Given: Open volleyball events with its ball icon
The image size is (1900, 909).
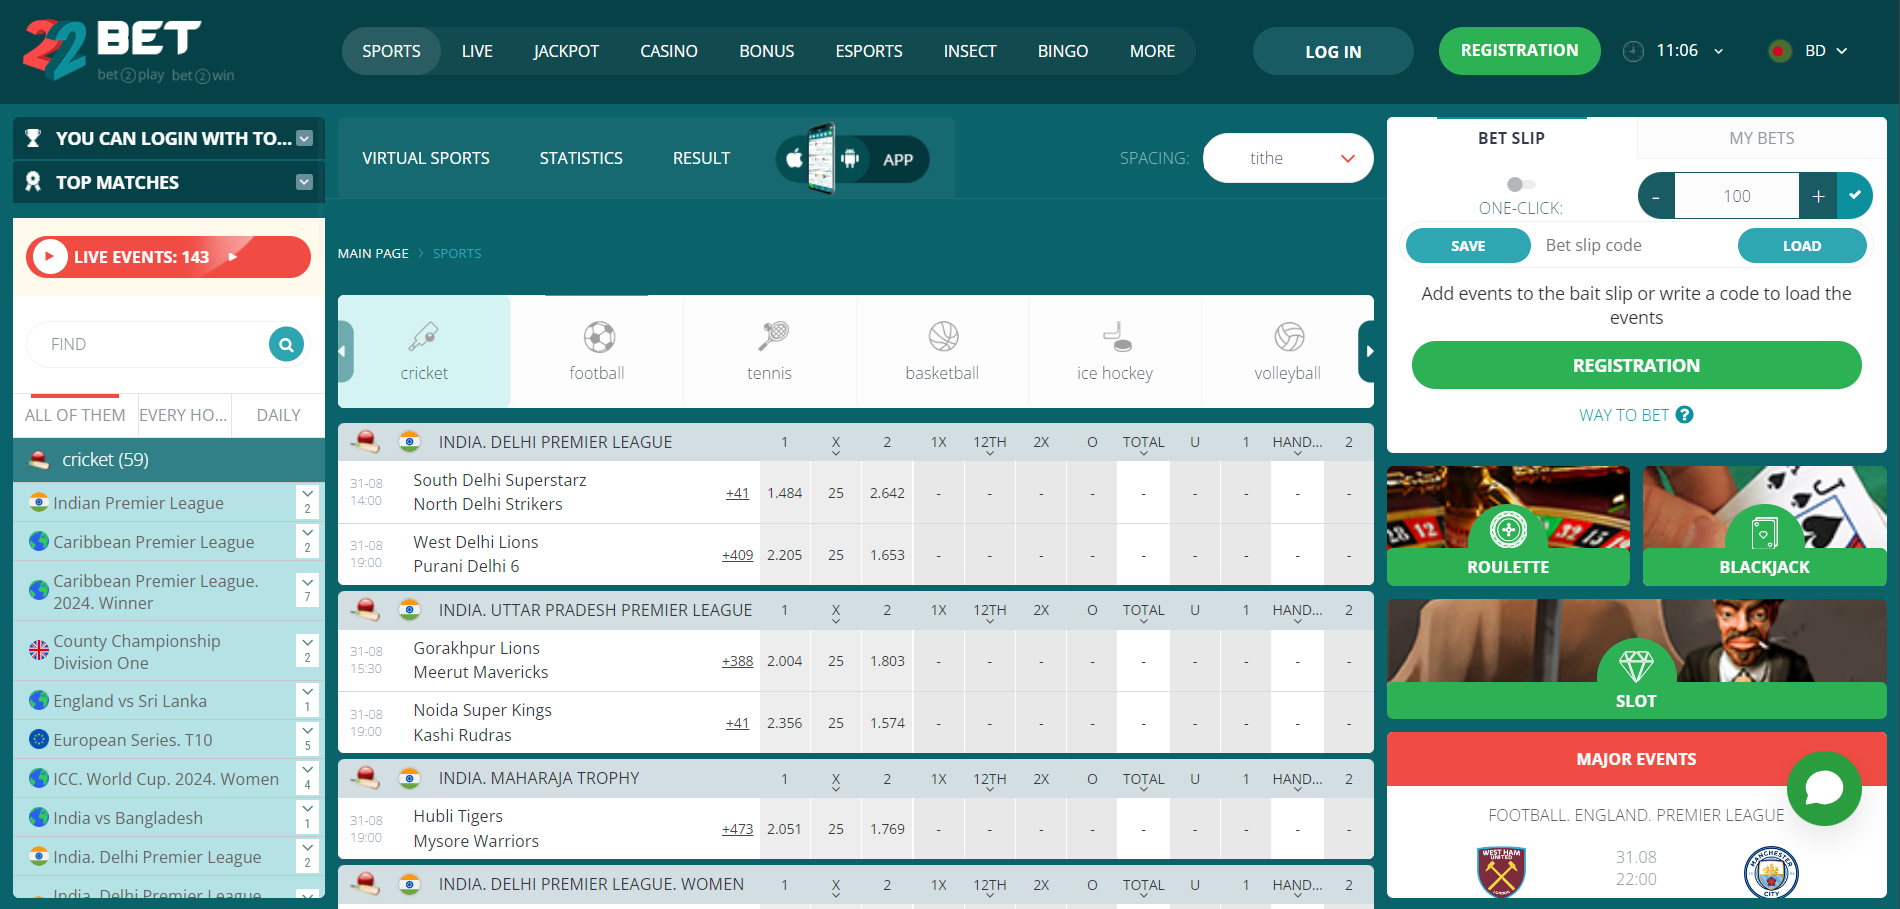Looking at the screenshot, I should [1287, 338].
